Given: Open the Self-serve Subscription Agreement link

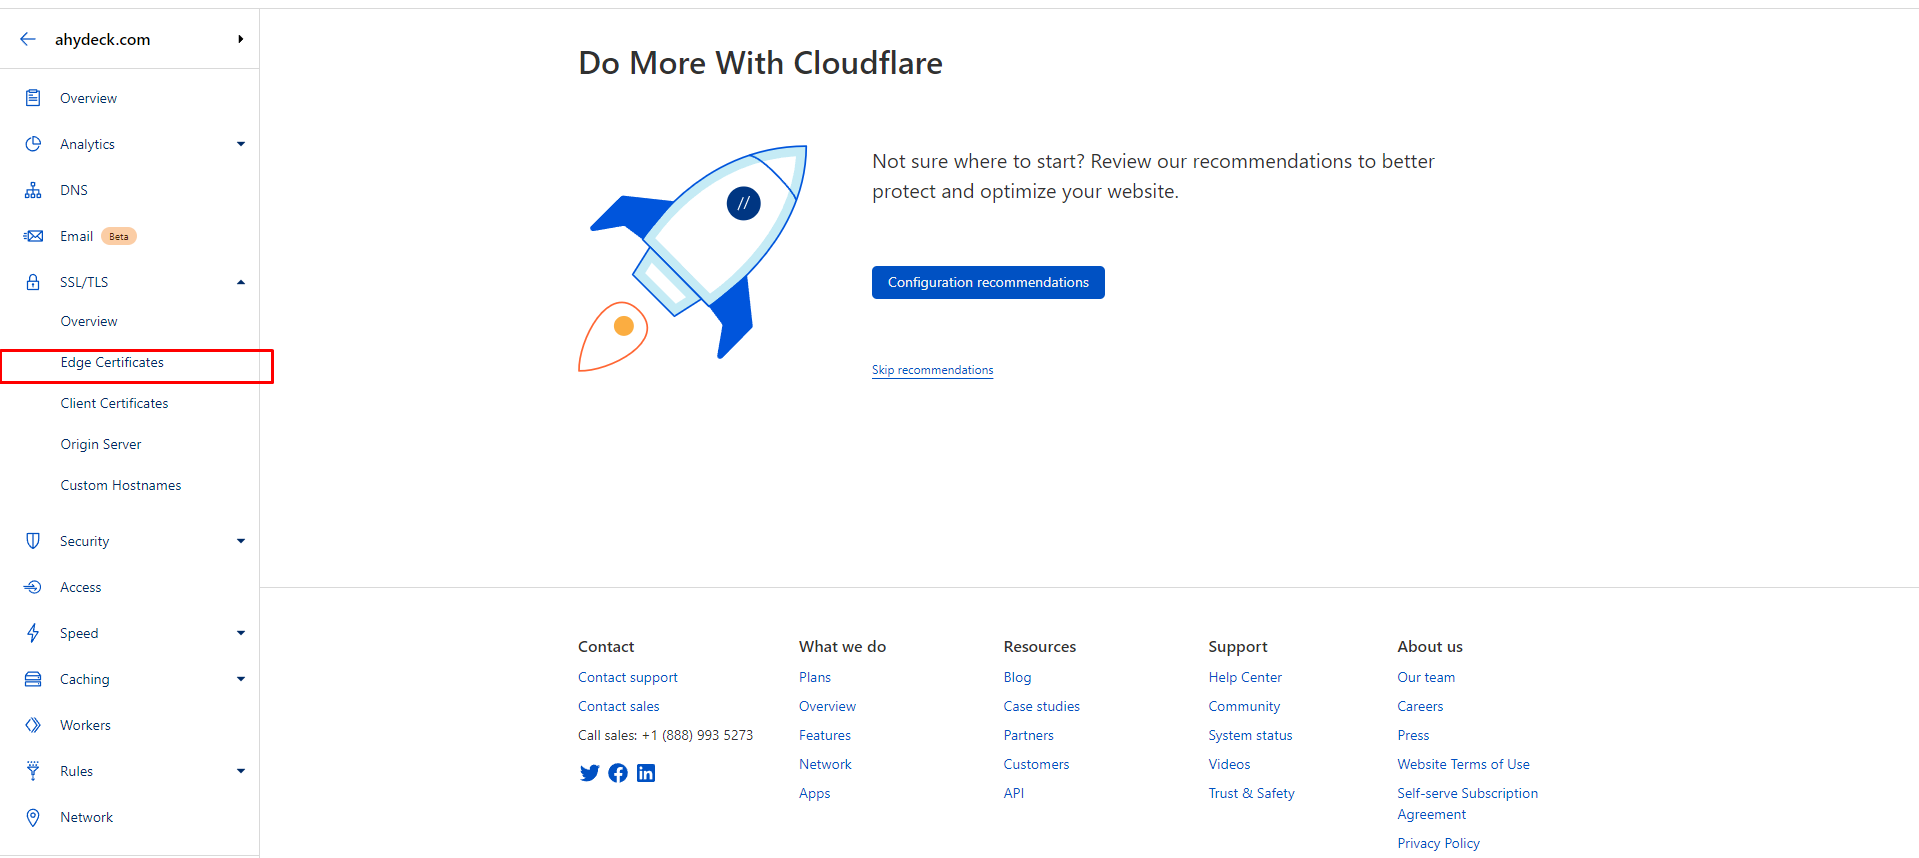Looking at the screenshot, I should (x=1468, y=804).
